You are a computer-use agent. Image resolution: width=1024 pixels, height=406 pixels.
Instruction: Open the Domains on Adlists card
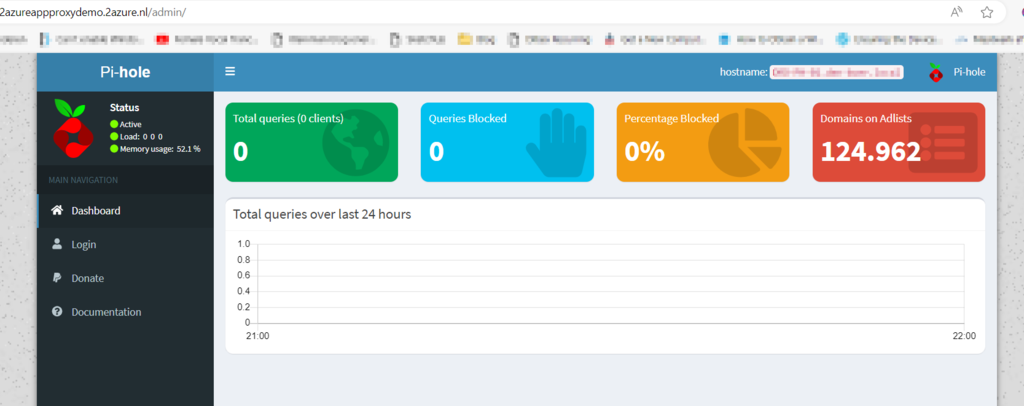[899, 142]
